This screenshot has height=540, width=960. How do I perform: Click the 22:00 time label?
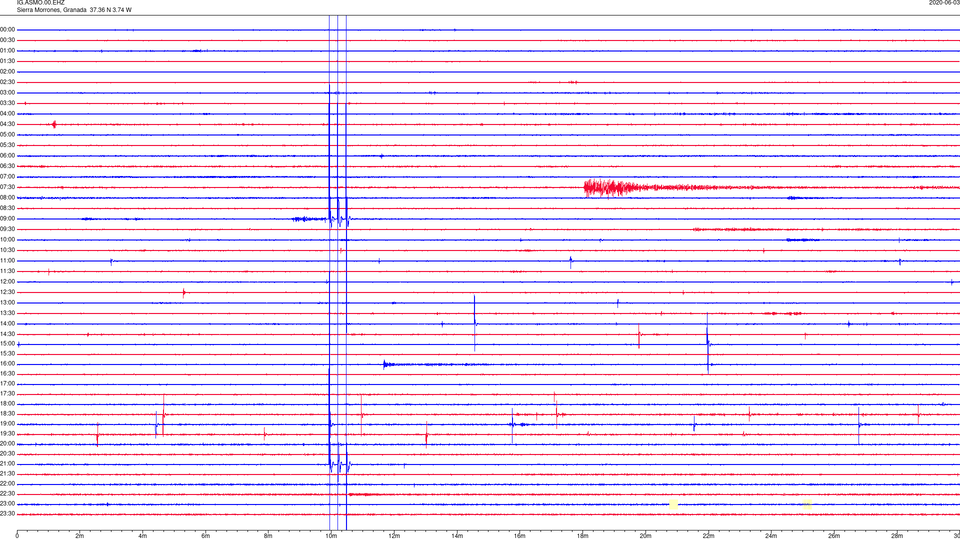pyautogui.click(x=8, y=484)
